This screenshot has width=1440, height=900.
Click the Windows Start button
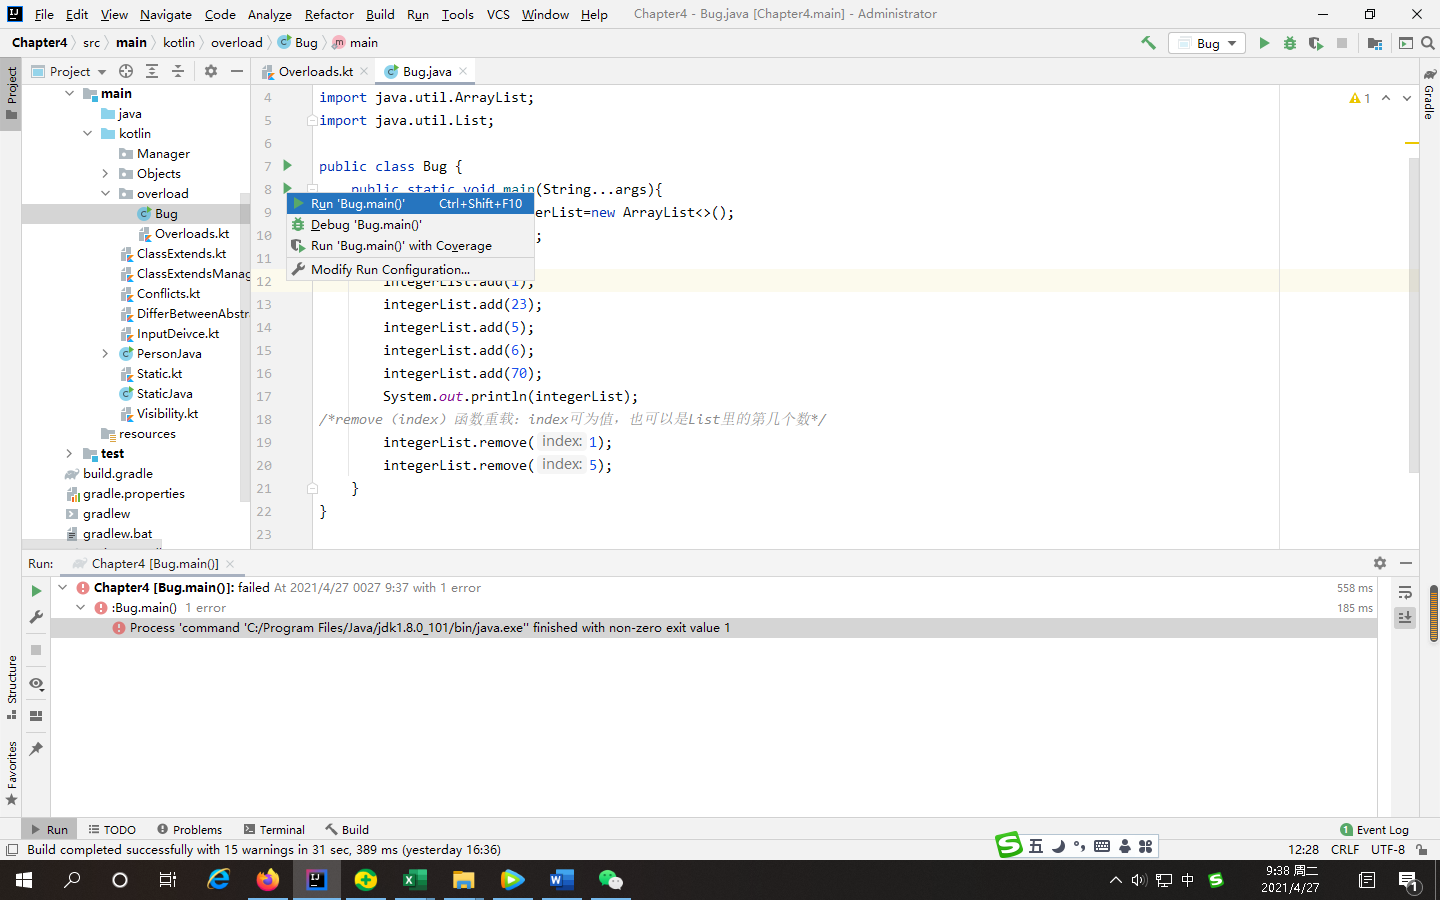[x=24, y=880]
